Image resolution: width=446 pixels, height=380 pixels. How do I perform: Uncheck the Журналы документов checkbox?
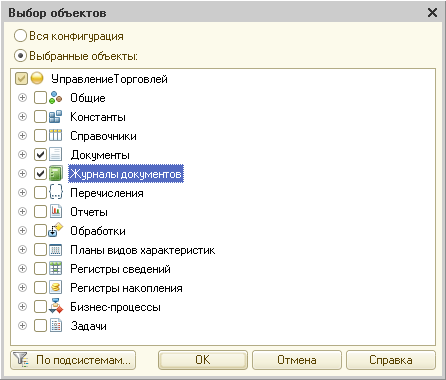(40, 174)
